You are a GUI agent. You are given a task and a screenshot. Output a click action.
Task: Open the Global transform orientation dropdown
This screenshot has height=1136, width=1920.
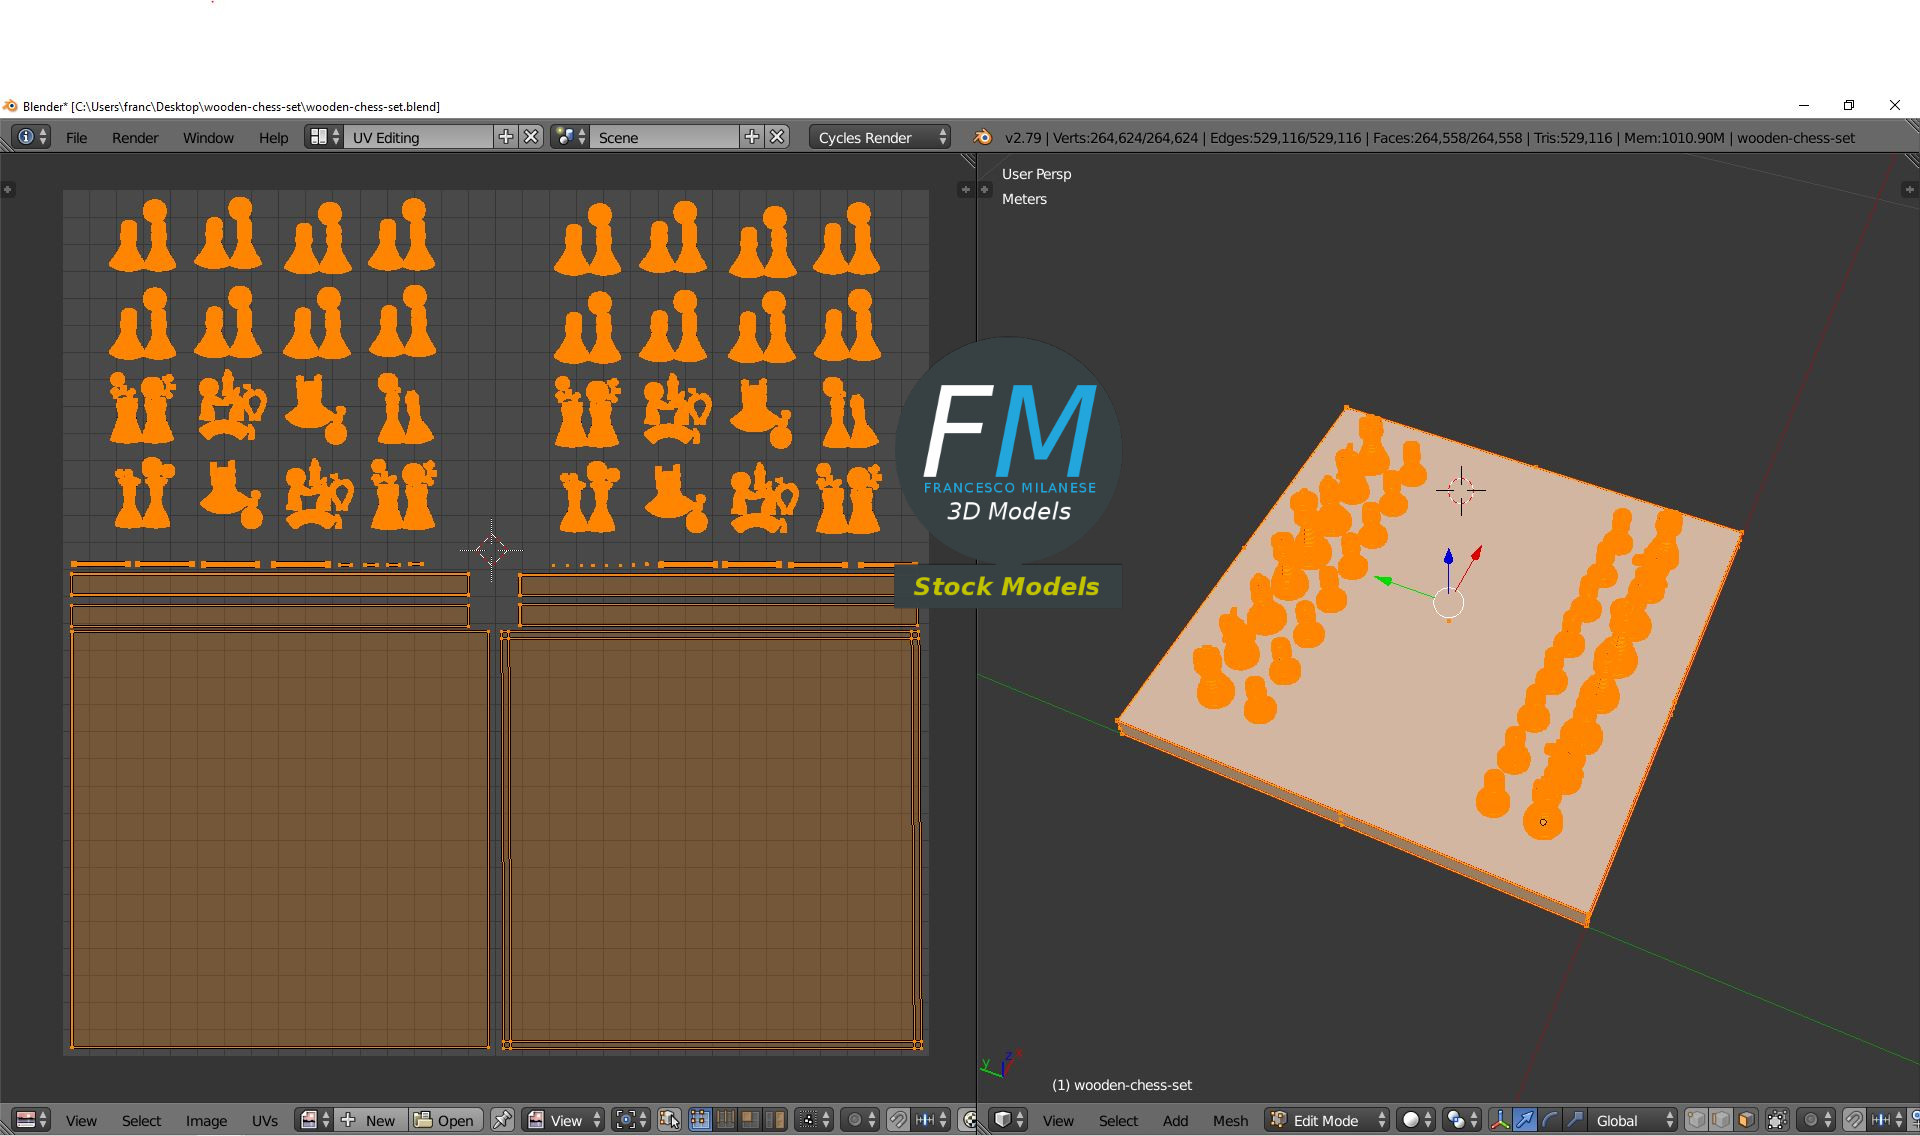coord(1632,1120)
